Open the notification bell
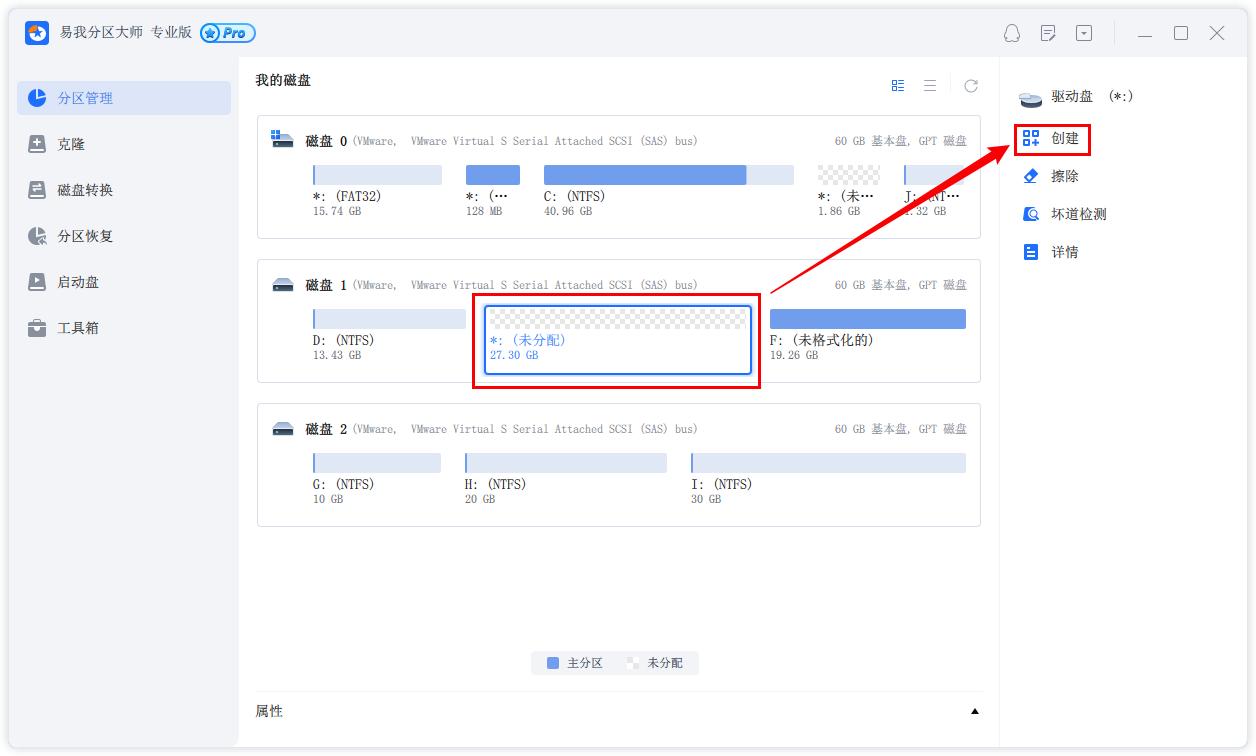The height and width of the screenshot is (756, 1256). click(x=1011, y=33)
